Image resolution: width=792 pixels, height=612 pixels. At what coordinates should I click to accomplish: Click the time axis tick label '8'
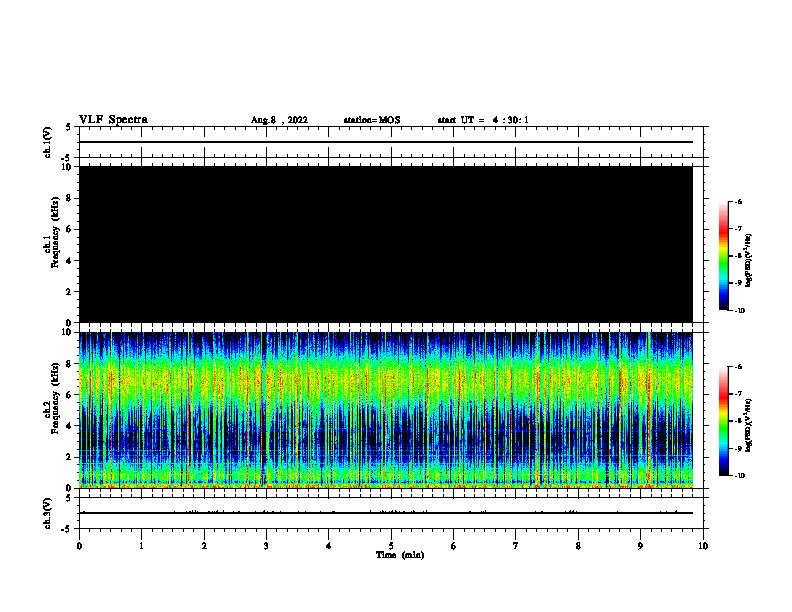578,546
